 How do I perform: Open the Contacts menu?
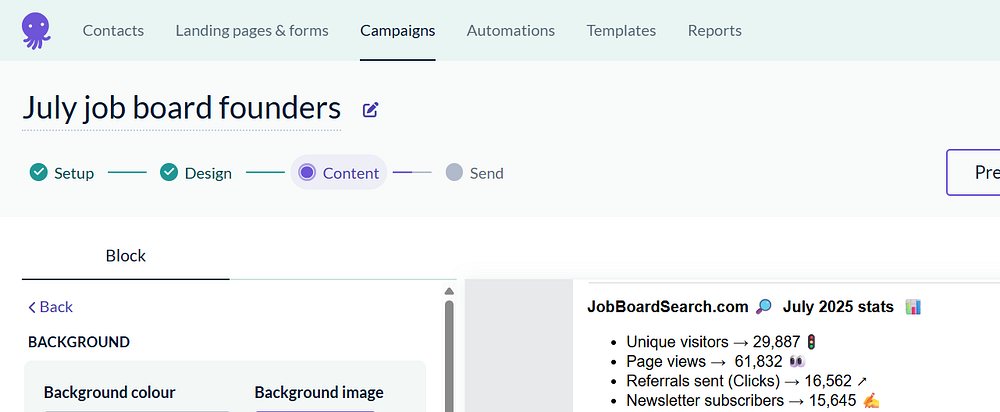click(x=113, y=30)
